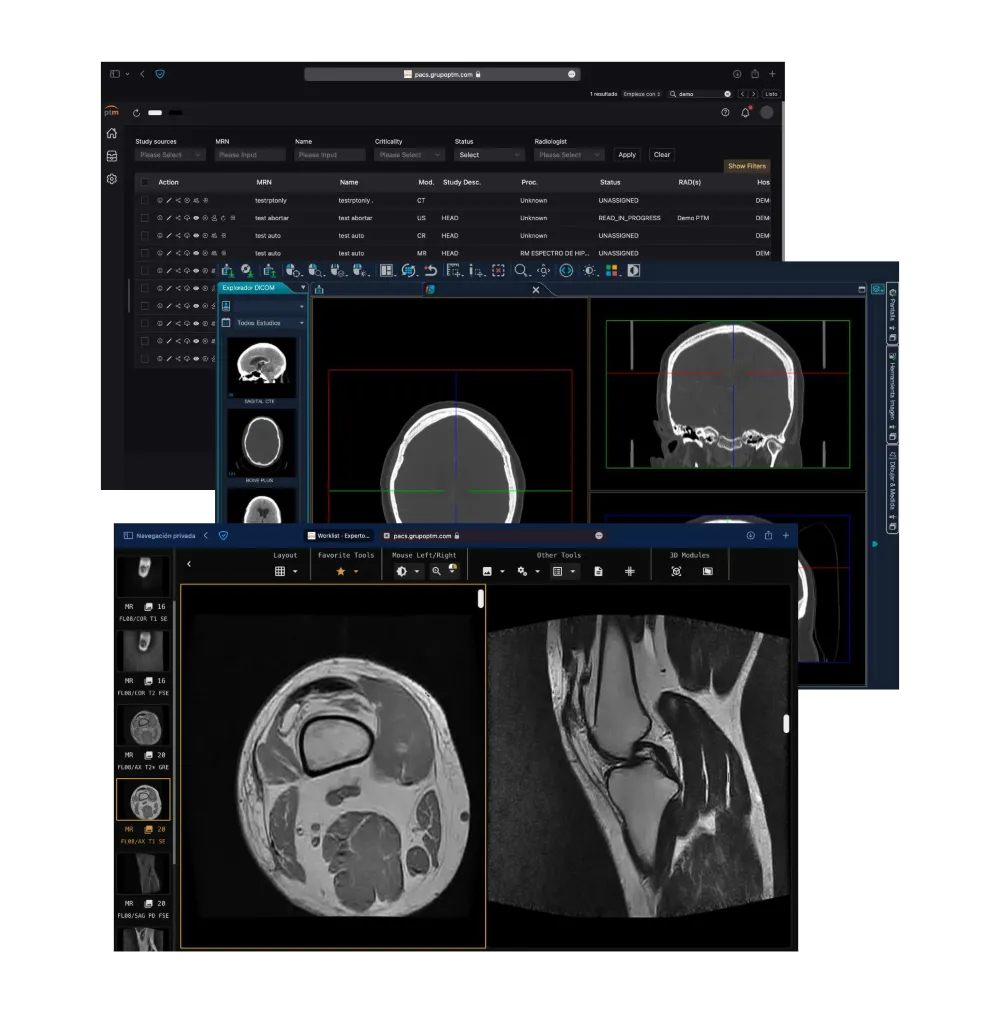The width and height of the screenshot is (1000, 1014).
Task: Select the window level contrast tool in MR viewer
Action: [x=402, y=571]
